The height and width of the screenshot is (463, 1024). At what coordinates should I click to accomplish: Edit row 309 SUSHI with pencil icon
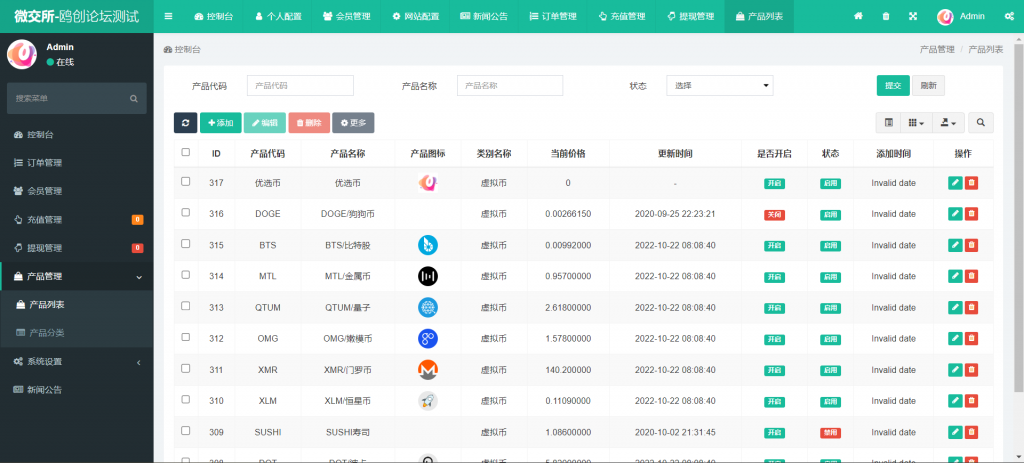click(955, 432)
